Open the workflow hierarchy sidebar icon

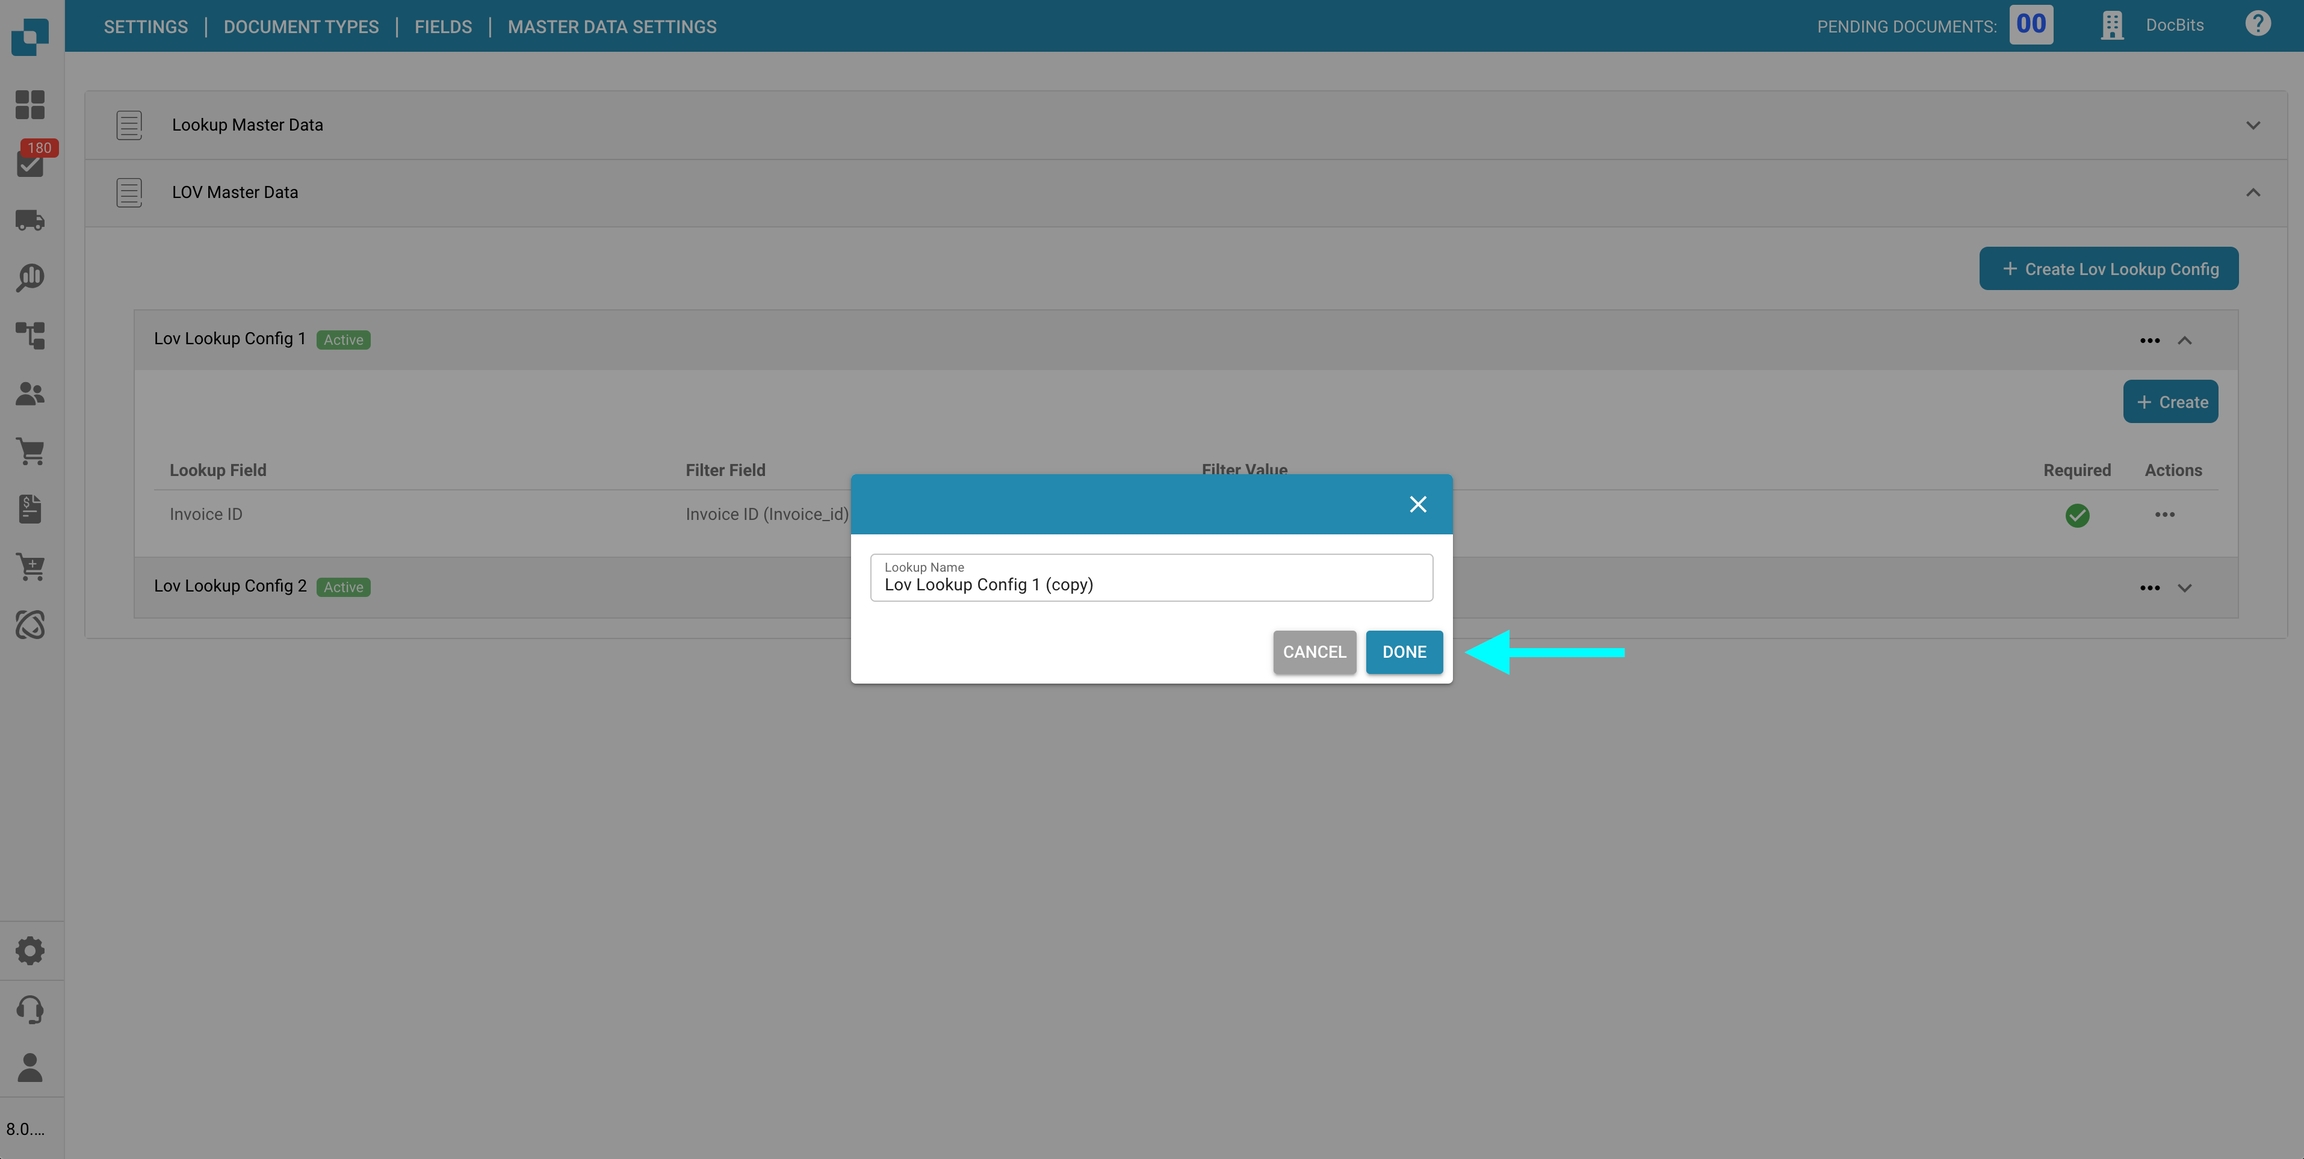click(x=30, y=335)
